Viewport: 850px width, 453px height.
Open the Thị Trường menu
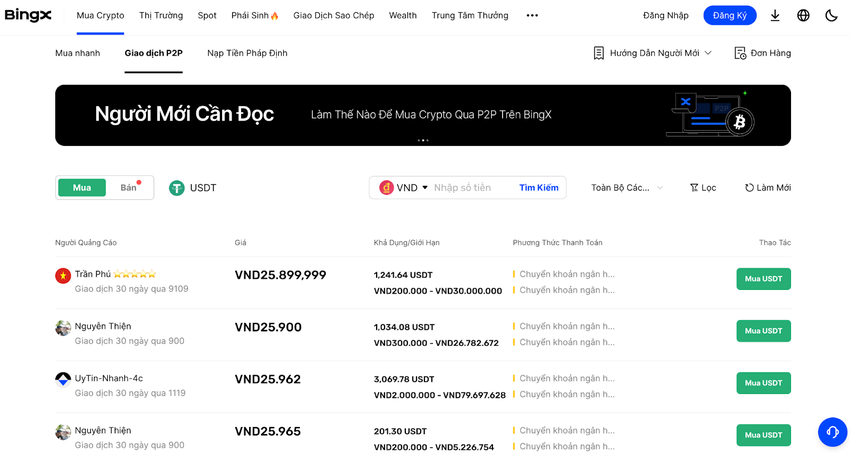point(161,15)
